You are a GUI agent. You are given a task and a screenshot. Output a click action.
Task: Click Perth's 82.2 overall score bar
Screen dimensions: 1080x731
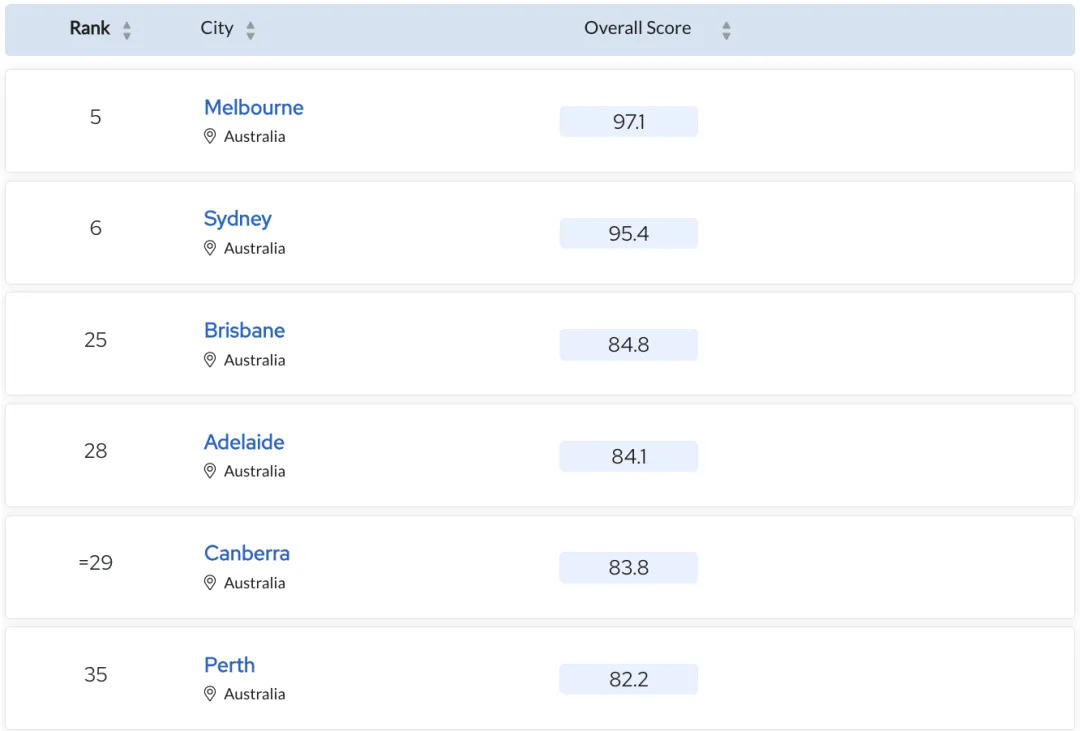click(x=628, y=680)
